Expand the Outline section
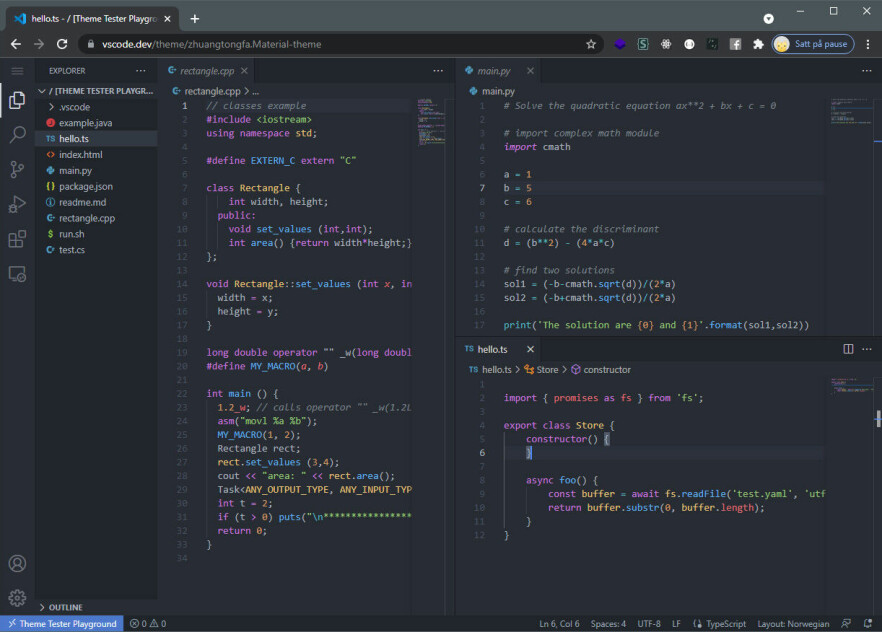882x632 pixels. [x=96, y=607]
